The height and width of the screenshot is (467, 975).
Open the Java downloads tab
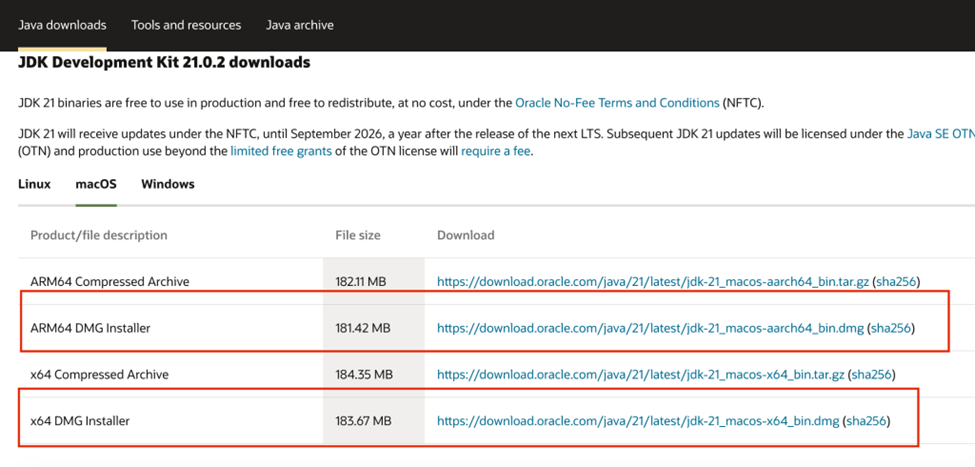tap(62, 24)
